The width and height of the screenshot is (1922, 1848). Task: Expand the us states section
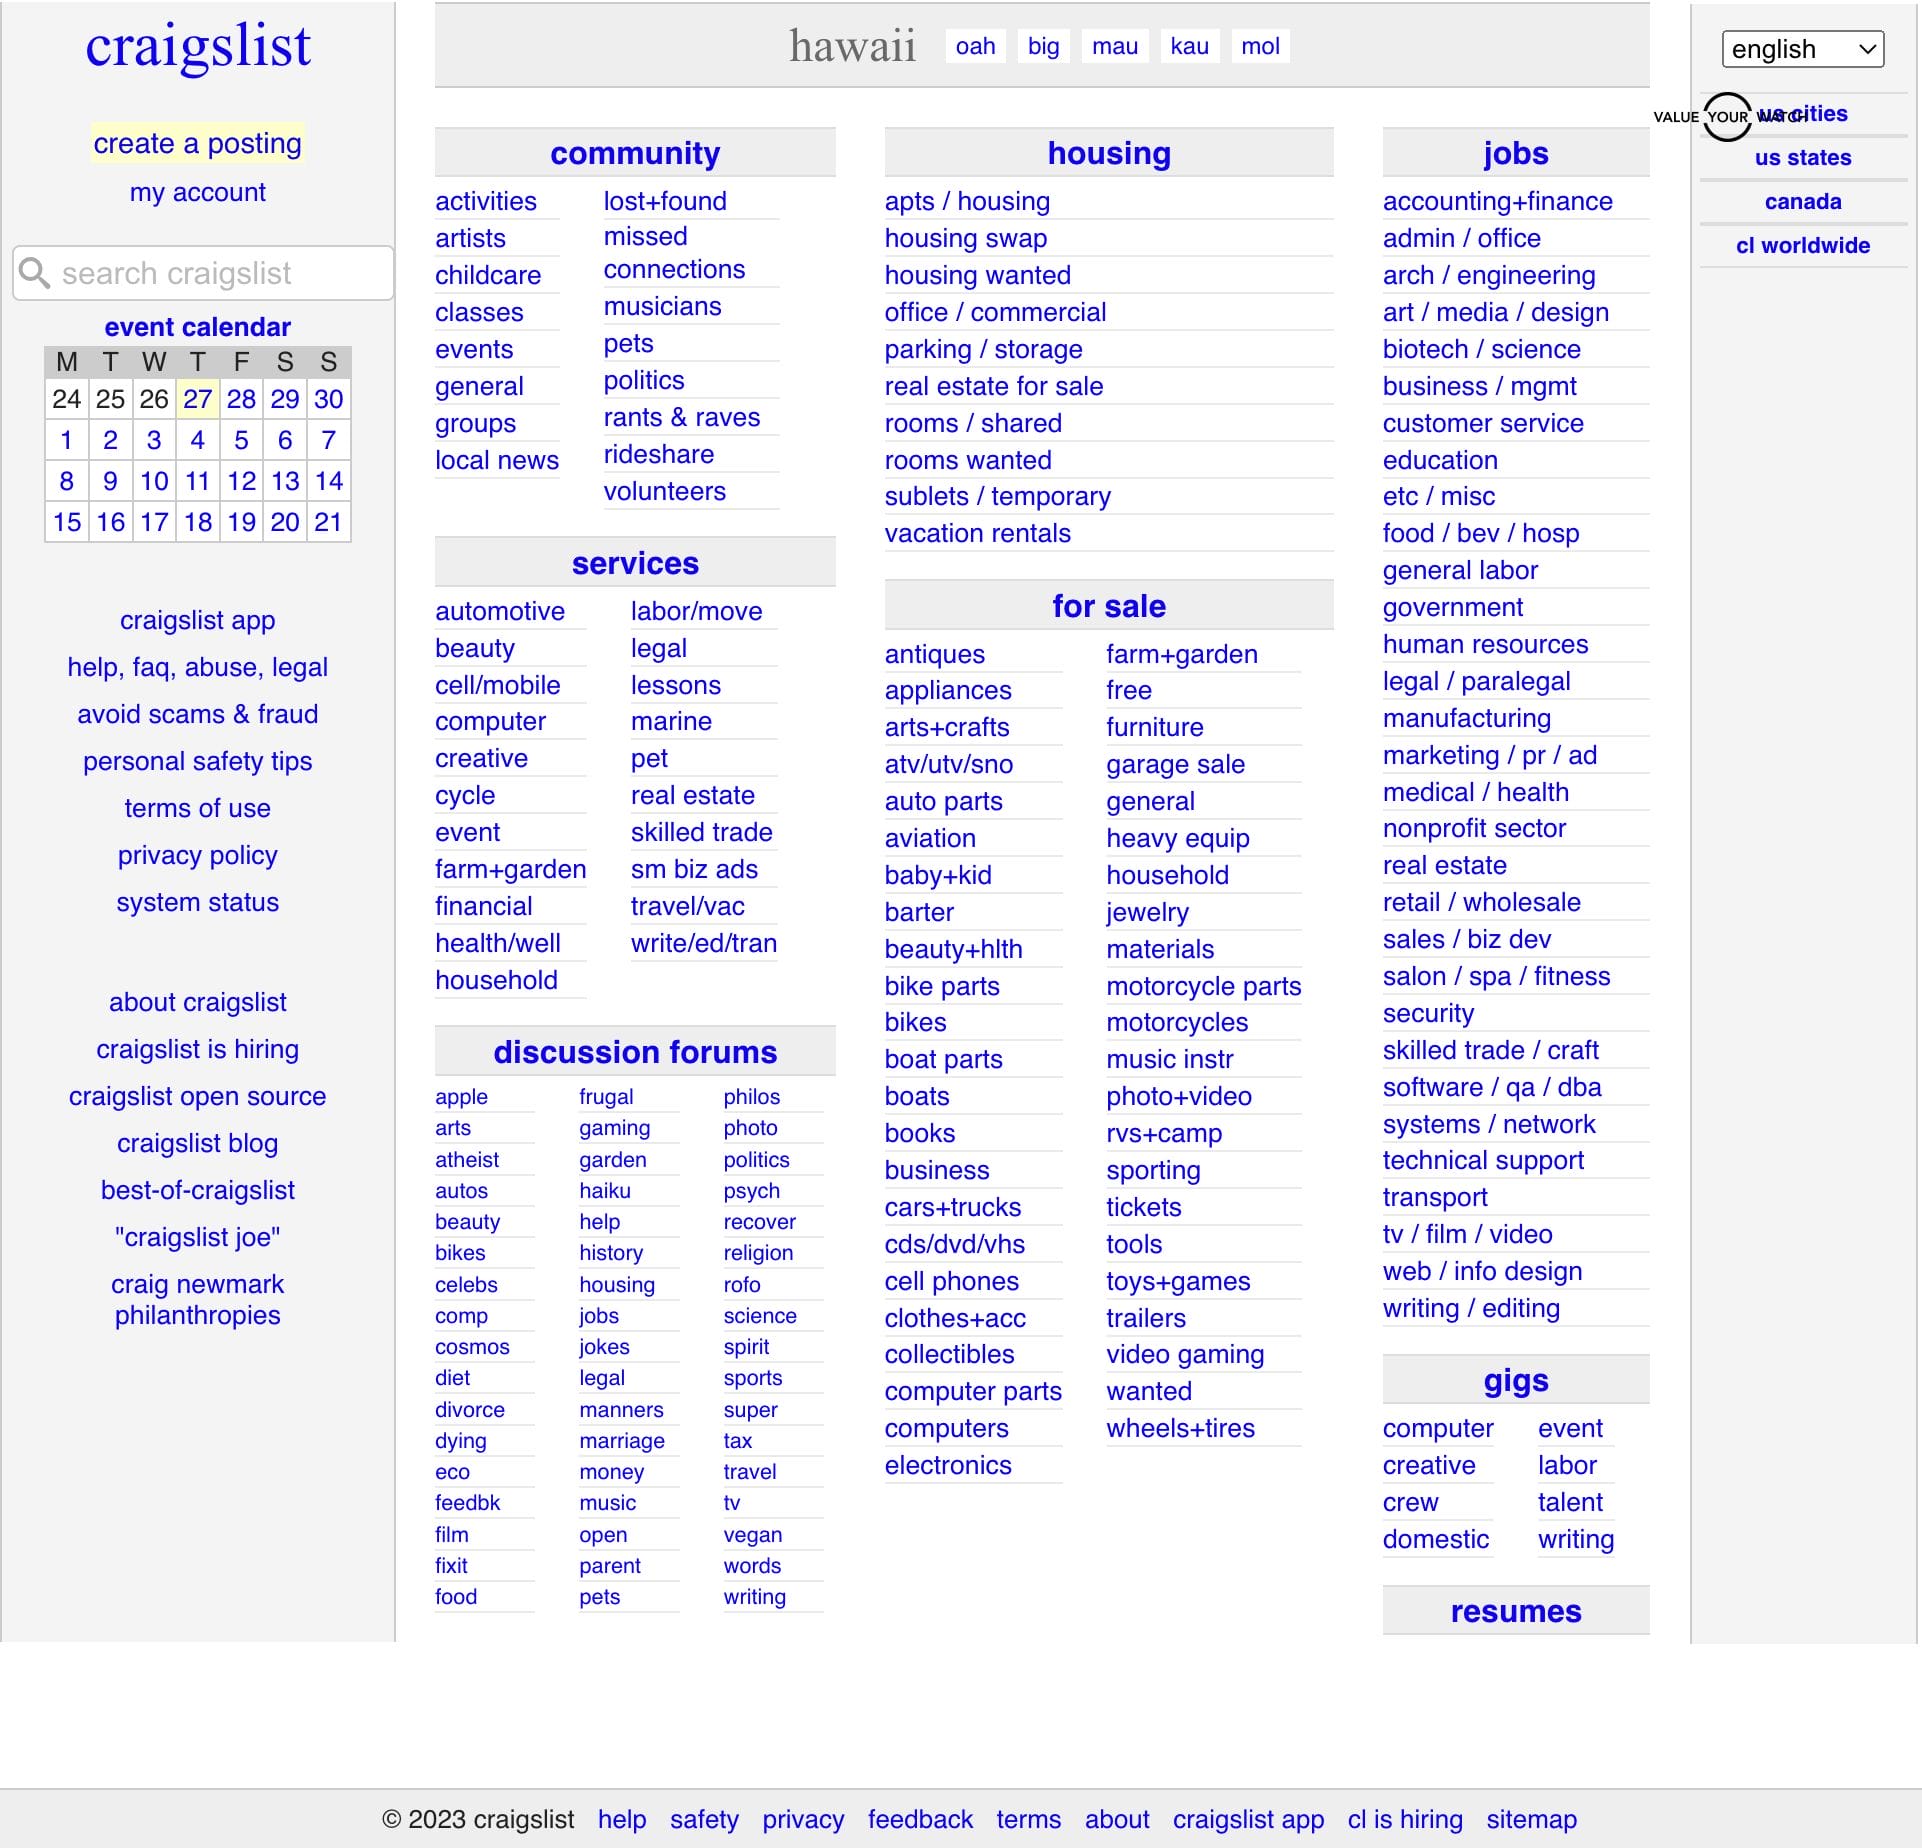tap(1802, 158)
